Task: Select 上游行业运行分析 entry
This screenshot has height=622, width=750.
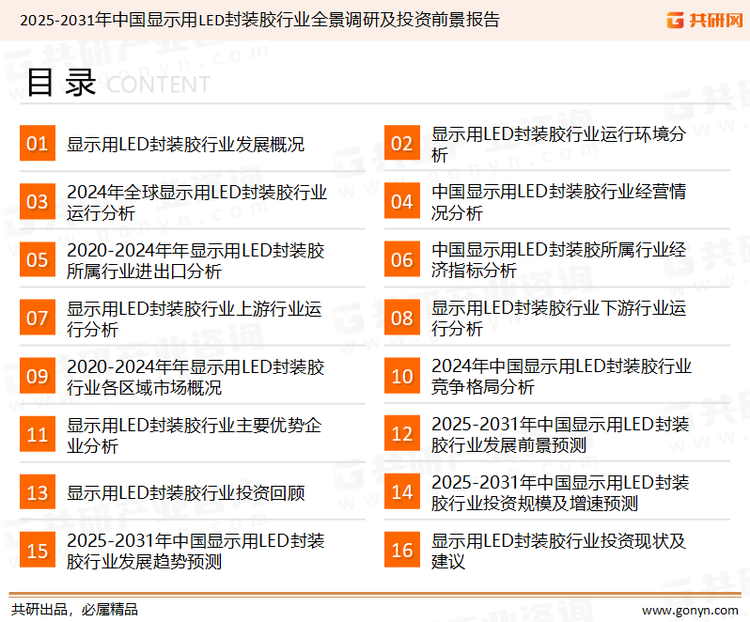Action: pos(194,319)
